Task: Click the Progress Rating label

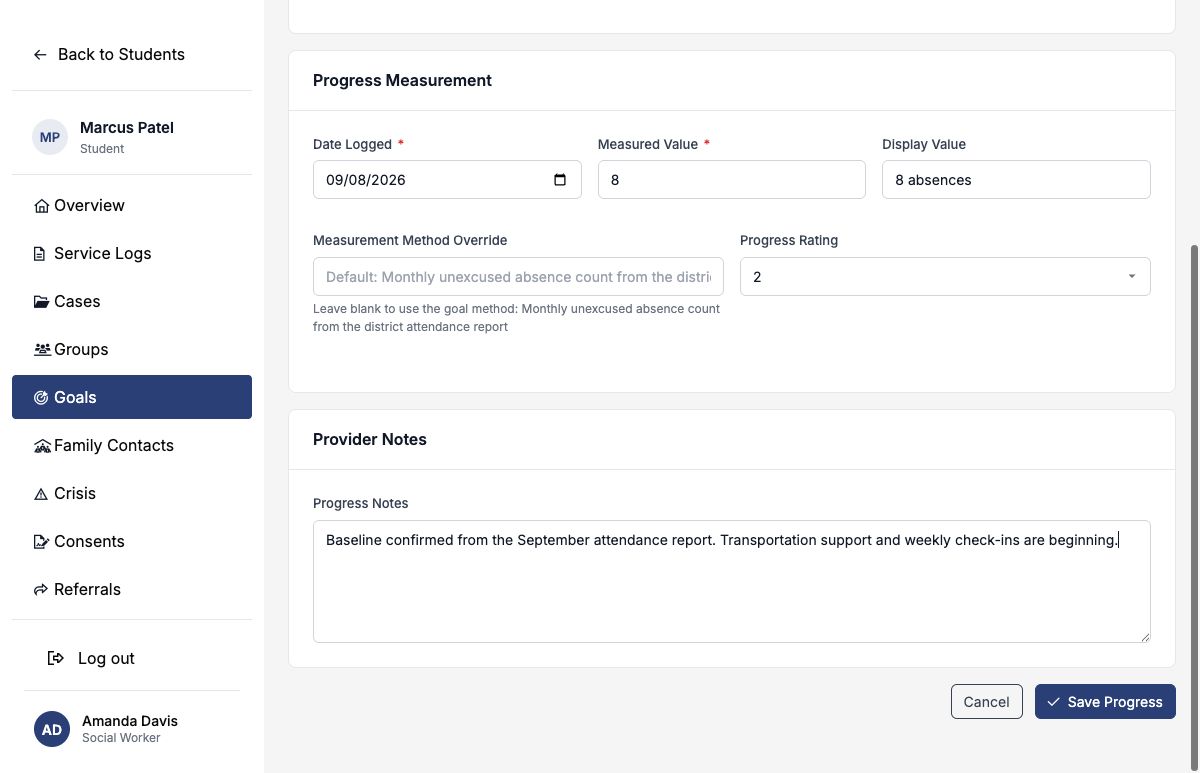Action: 789,240
